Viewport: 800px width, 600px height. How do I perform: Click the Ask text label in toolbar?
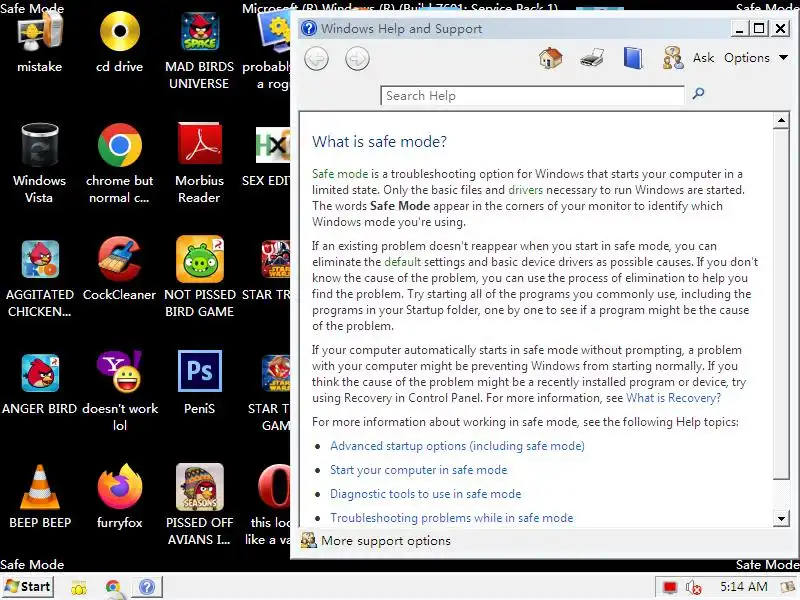[x=703, y=58]
